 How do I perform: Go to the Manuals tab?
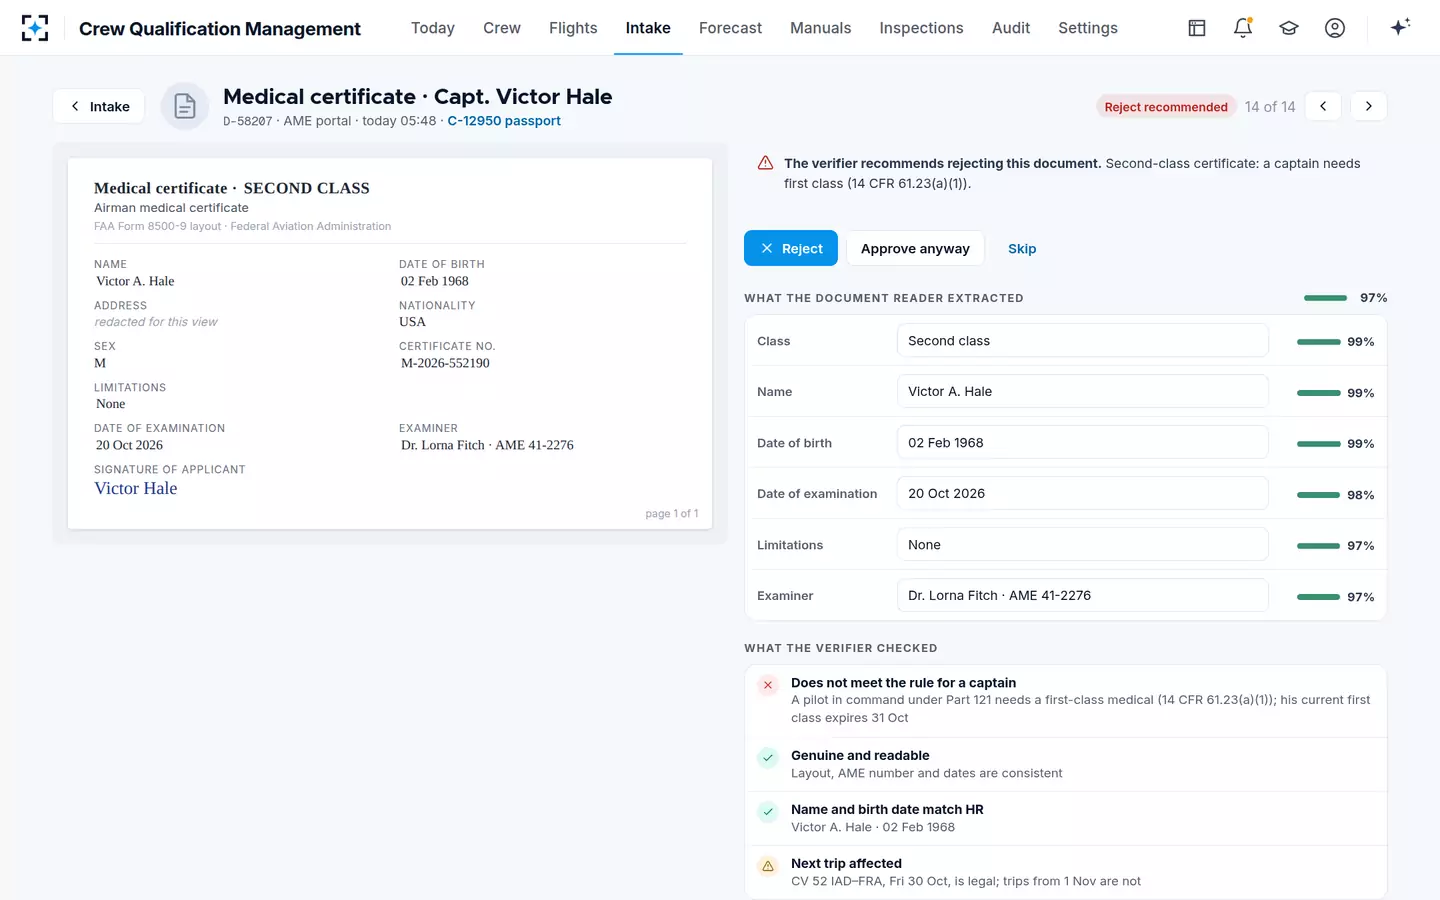(x=821, y=28)
